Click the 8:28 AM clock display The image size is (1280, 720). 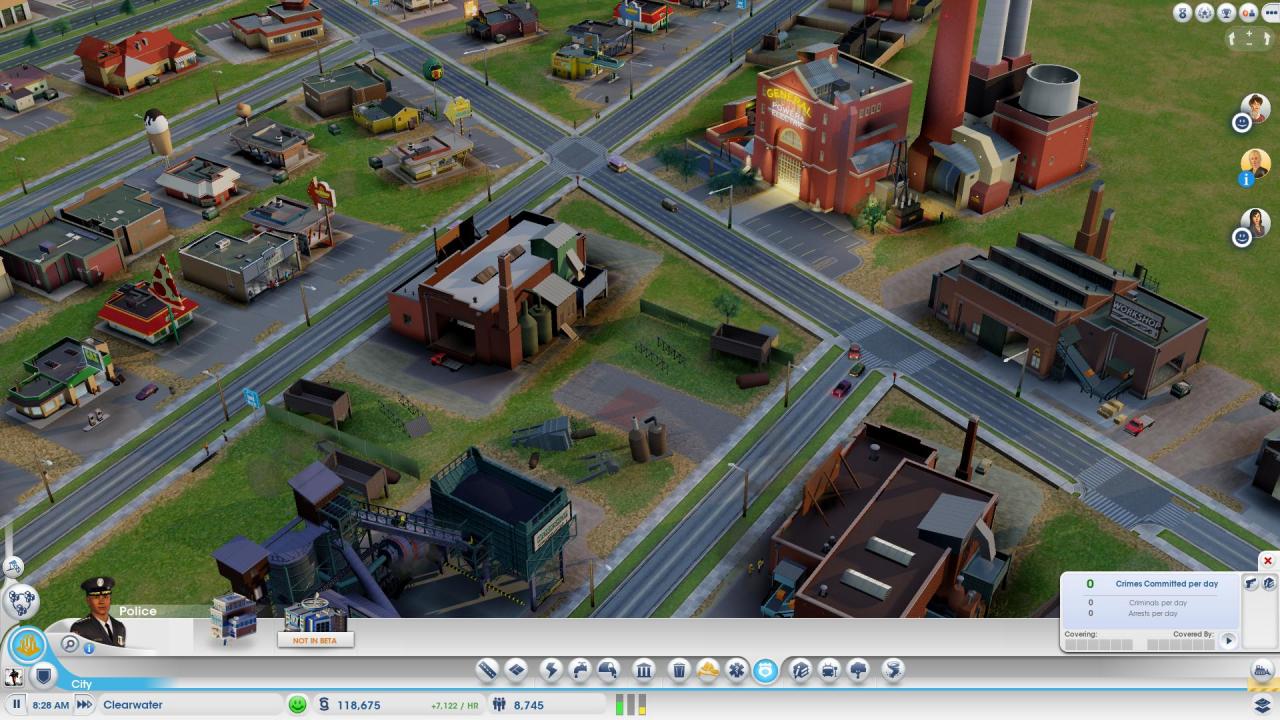(51, 705)
